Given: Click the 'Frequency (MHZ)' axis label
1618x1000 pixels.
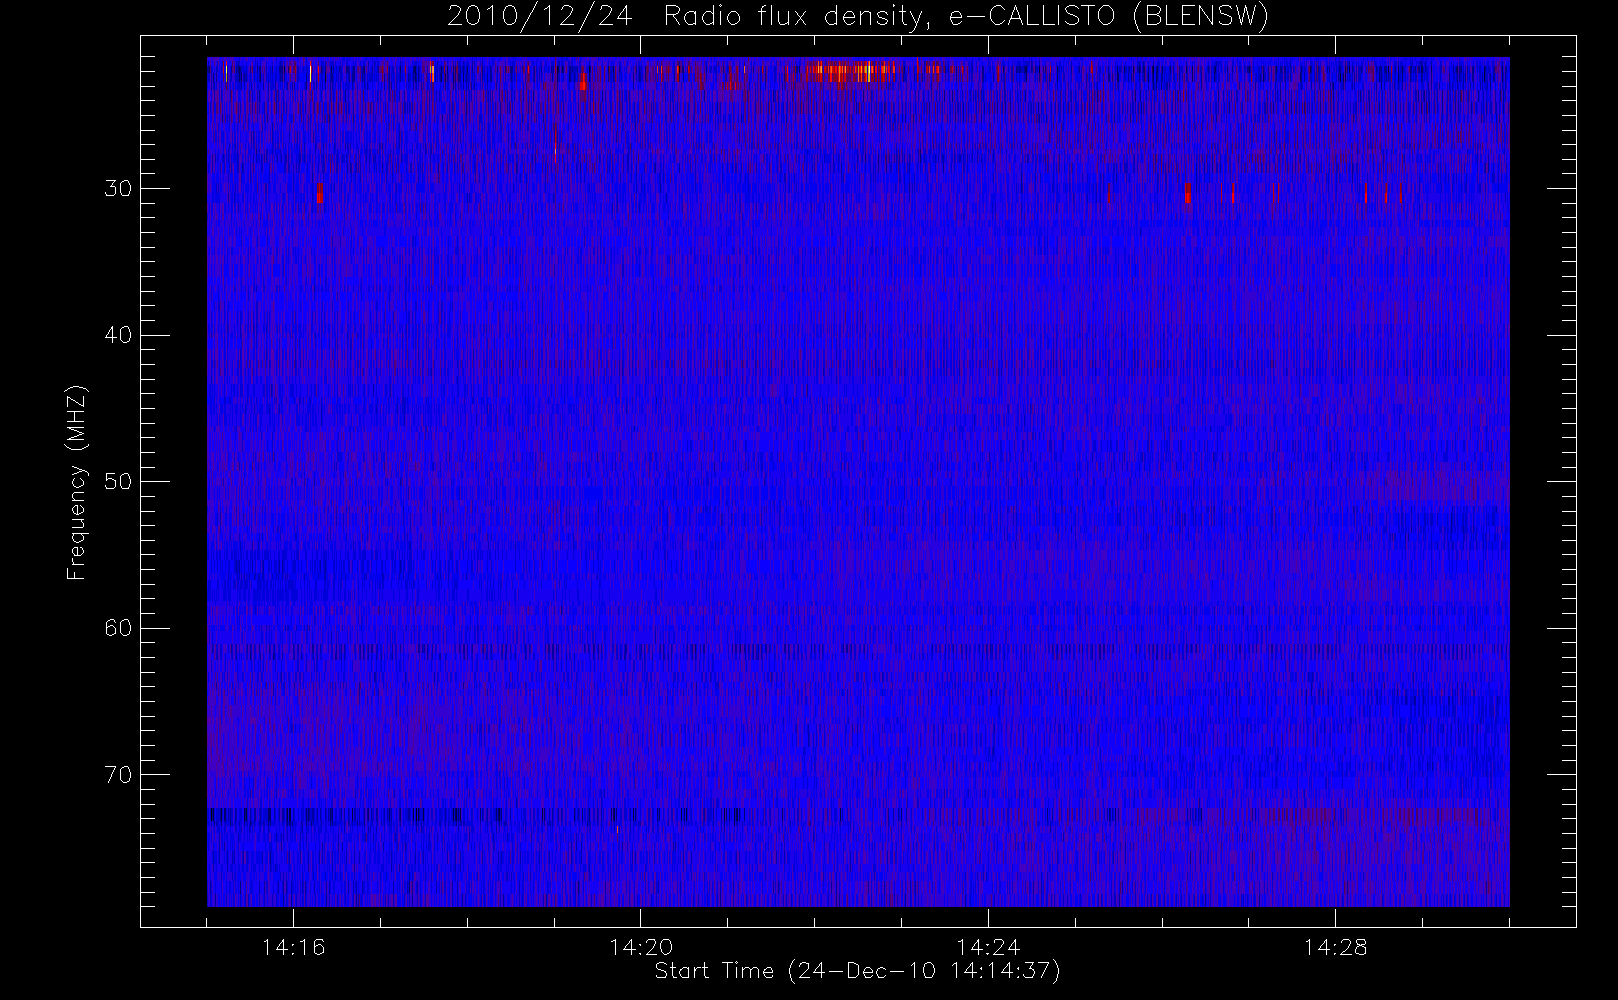Looking at the screenshot, I should [77, 482].
